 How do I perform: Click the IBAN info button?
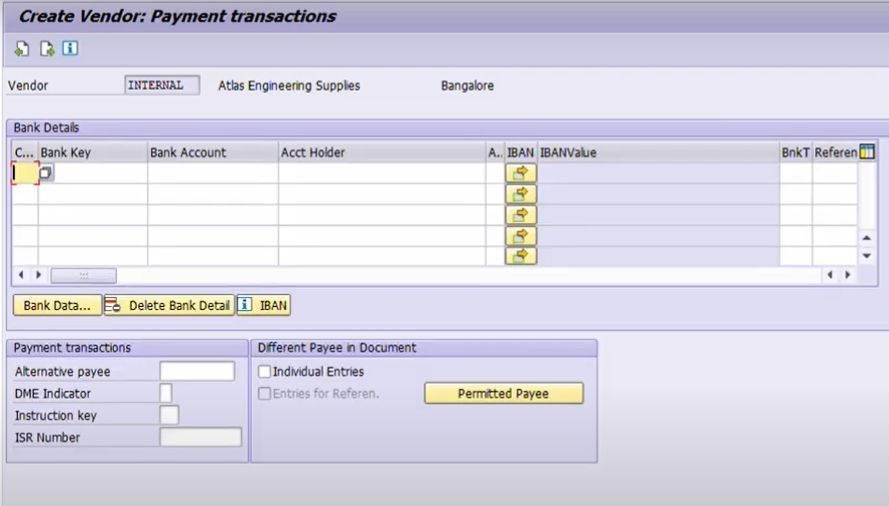pos(264,305)
